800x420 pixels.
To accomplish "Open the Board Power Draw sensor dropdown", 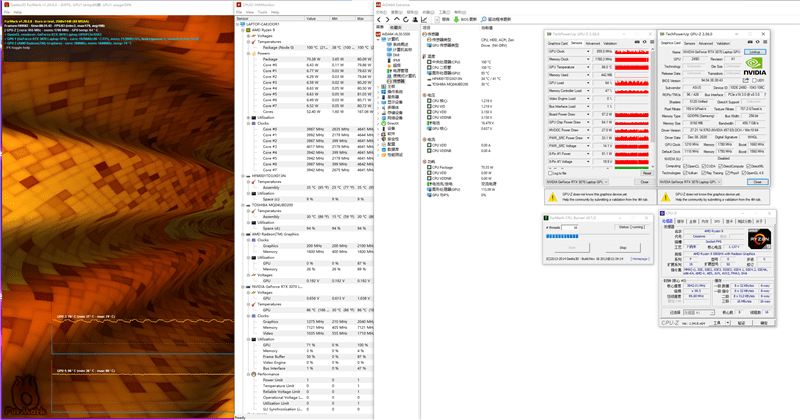I will click(x=588, y=114).
